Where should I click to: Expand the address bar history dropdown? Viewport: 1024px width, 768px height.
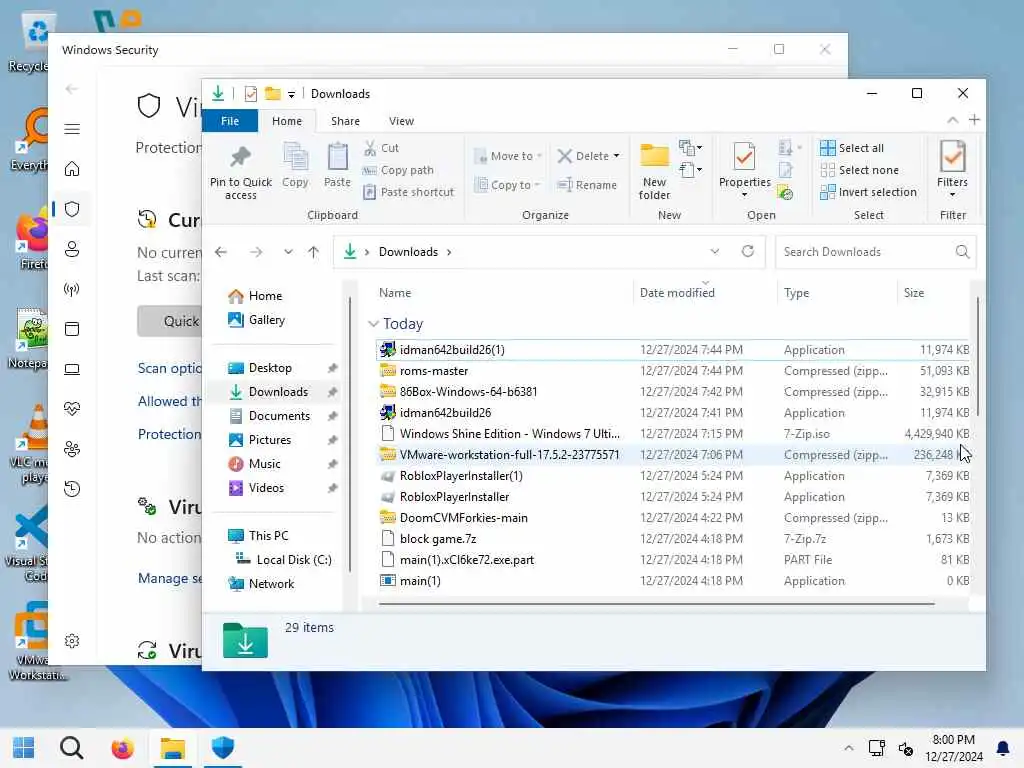tap(714, 252)
